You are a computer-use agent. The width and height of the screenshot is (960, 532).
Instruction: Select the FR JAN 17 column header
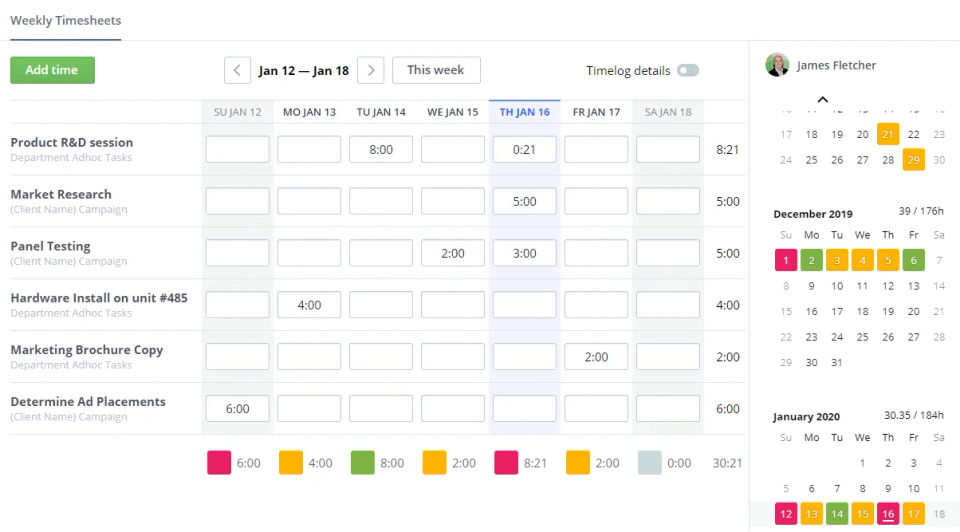tap(596, 112)
